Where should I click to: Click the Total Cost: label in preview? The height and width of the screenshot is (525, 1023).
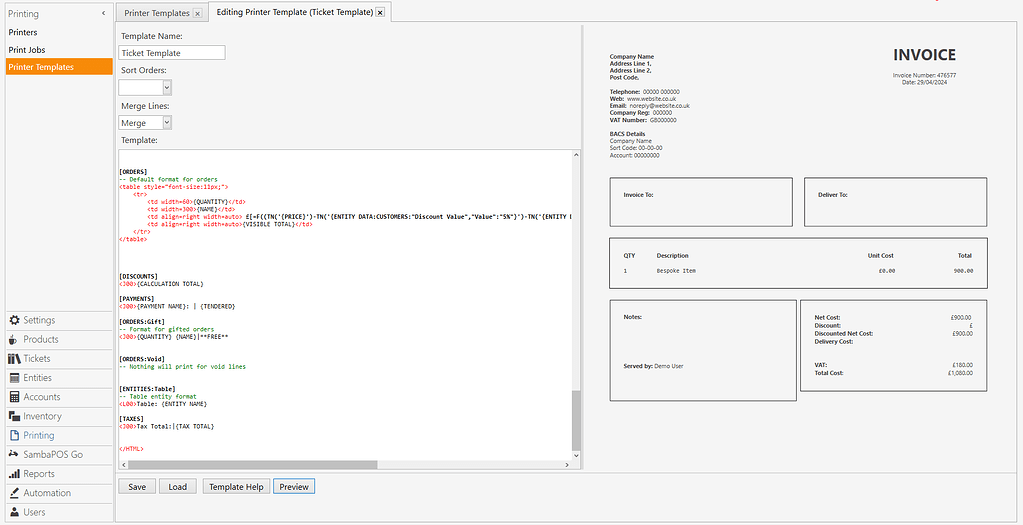click(x=829, y=373)
